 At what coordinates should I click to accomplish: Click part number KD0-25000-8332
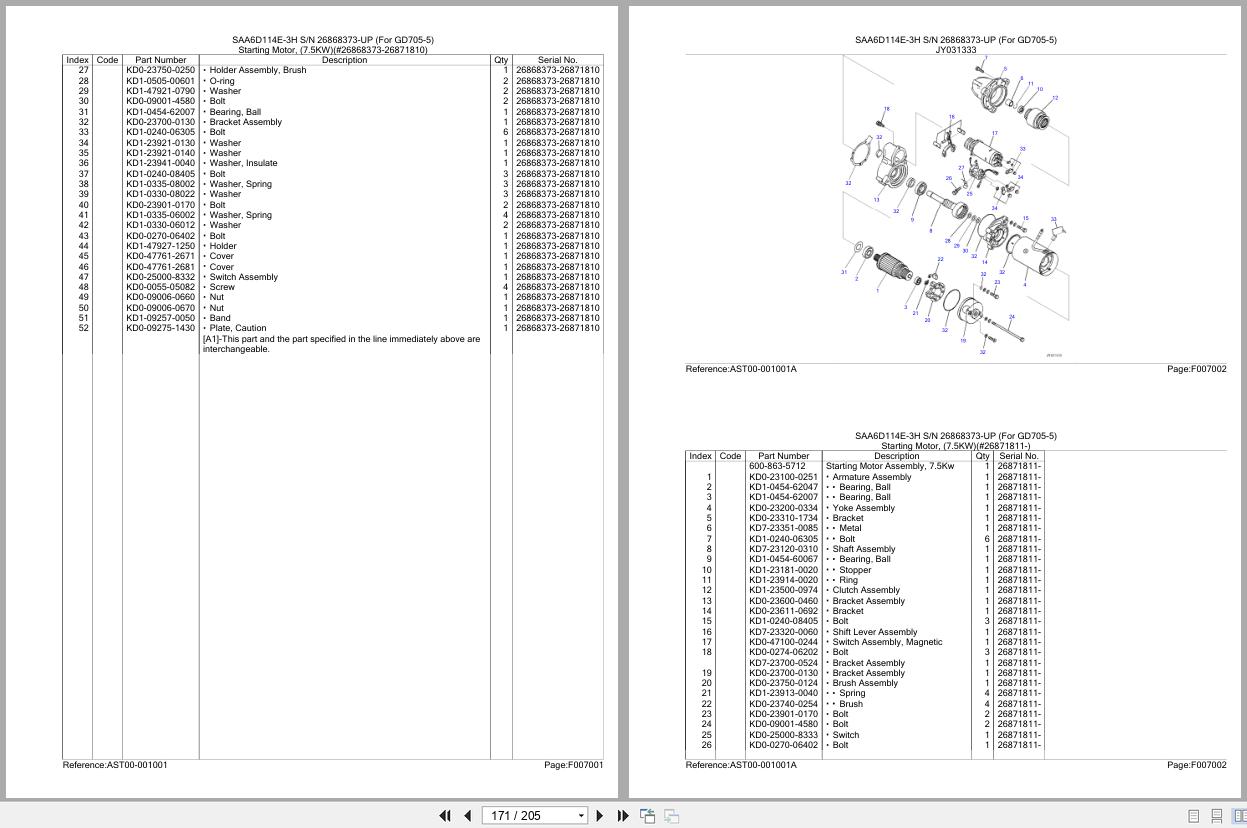point(160,277)
